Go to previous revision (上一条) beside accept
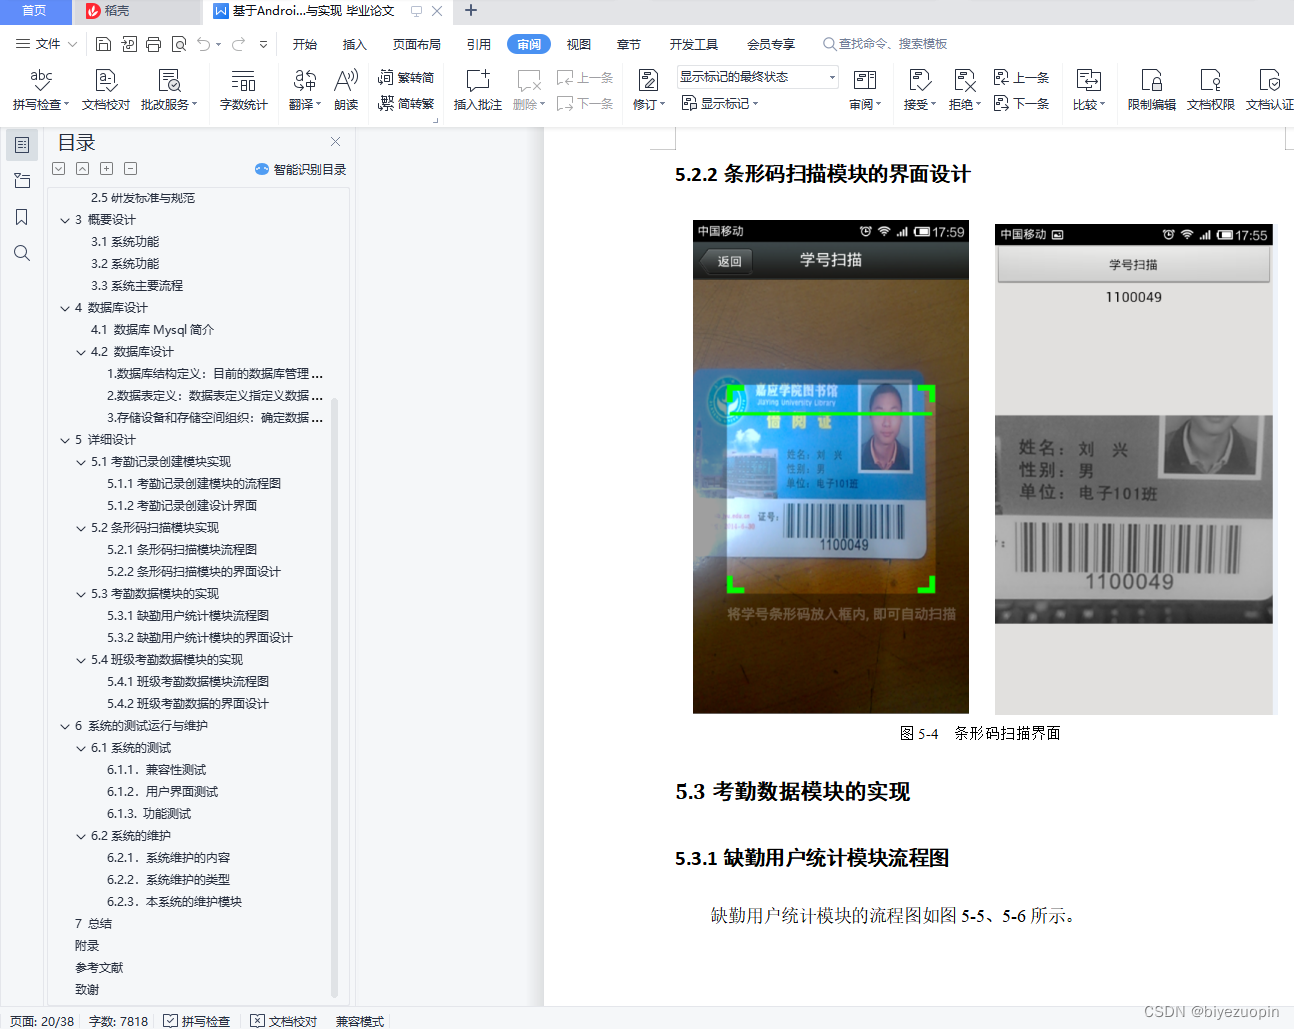The image size is (1294, 1029). (1021, 77)
